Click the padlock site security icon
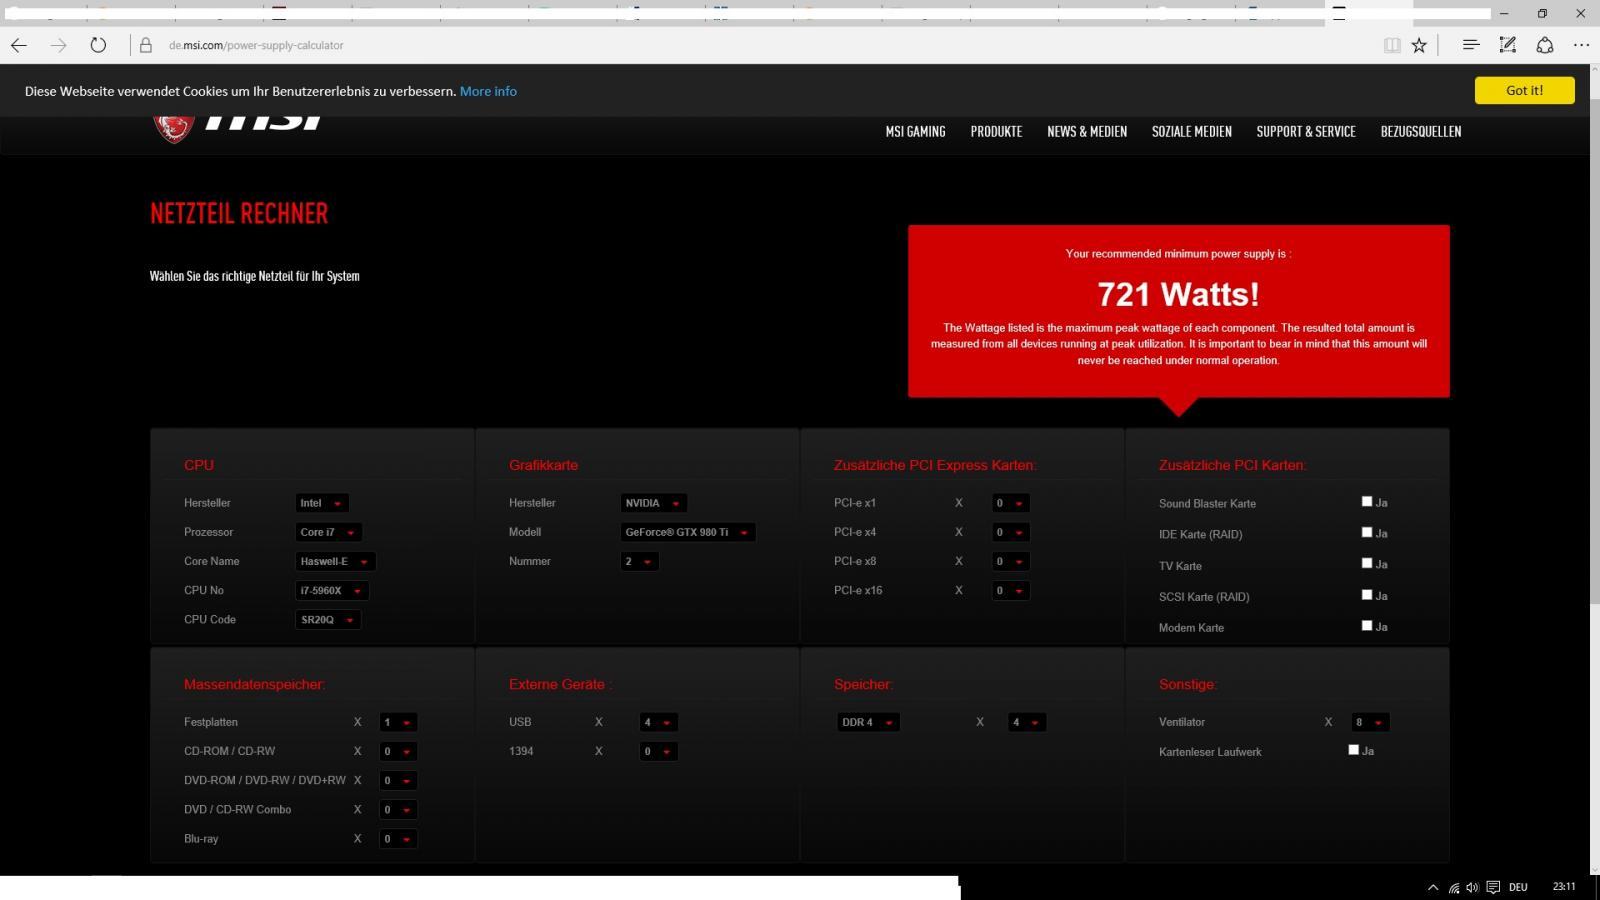 pos(146,45)
